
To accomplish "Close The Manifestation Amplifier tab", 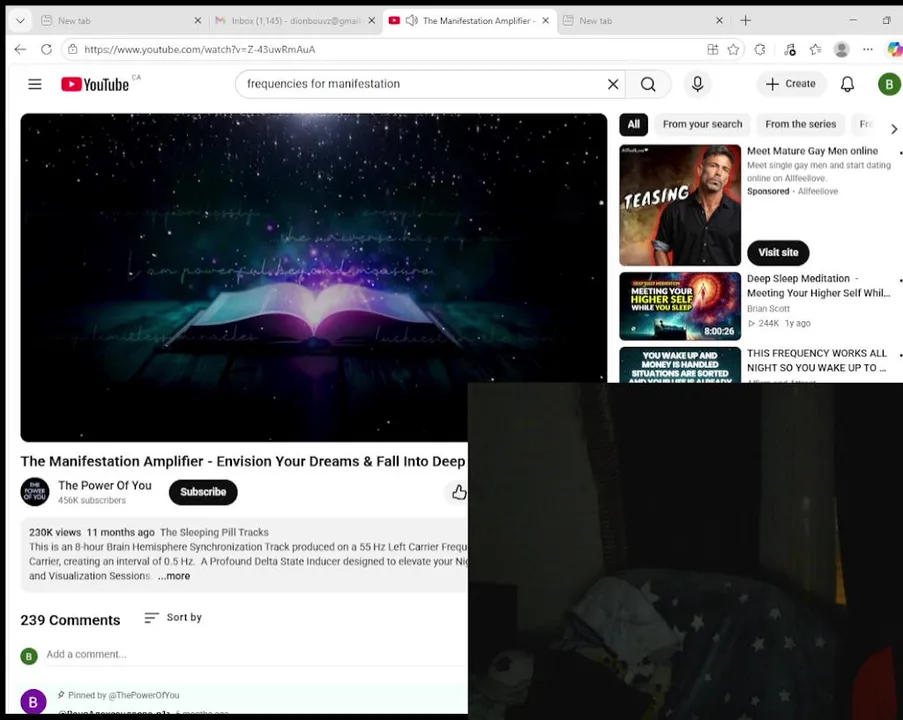I will [545, 21].
